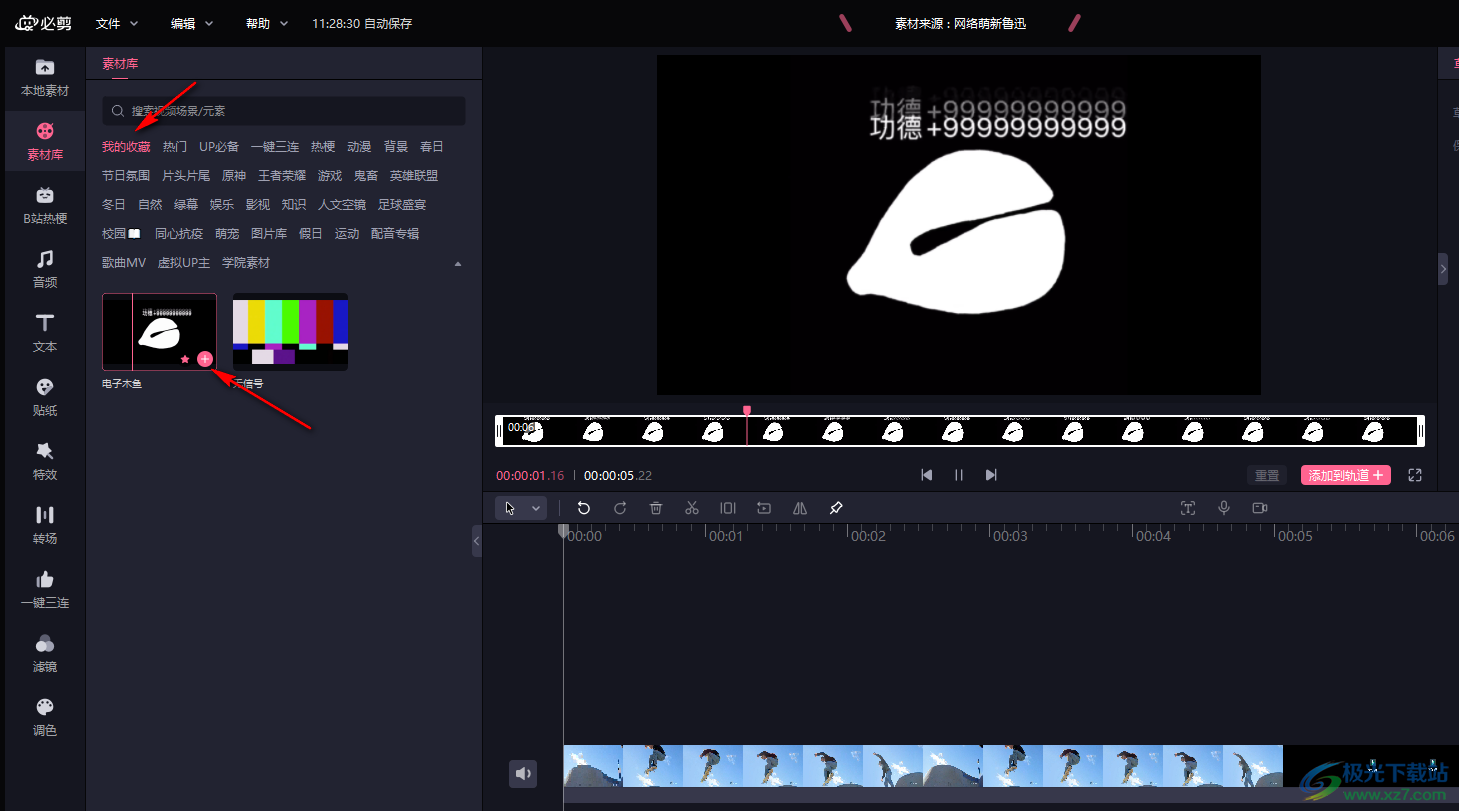The height and width of the screenshot is (811, 1459).
Task: Select the 绿幕 category
Action: tap(186, 205)
